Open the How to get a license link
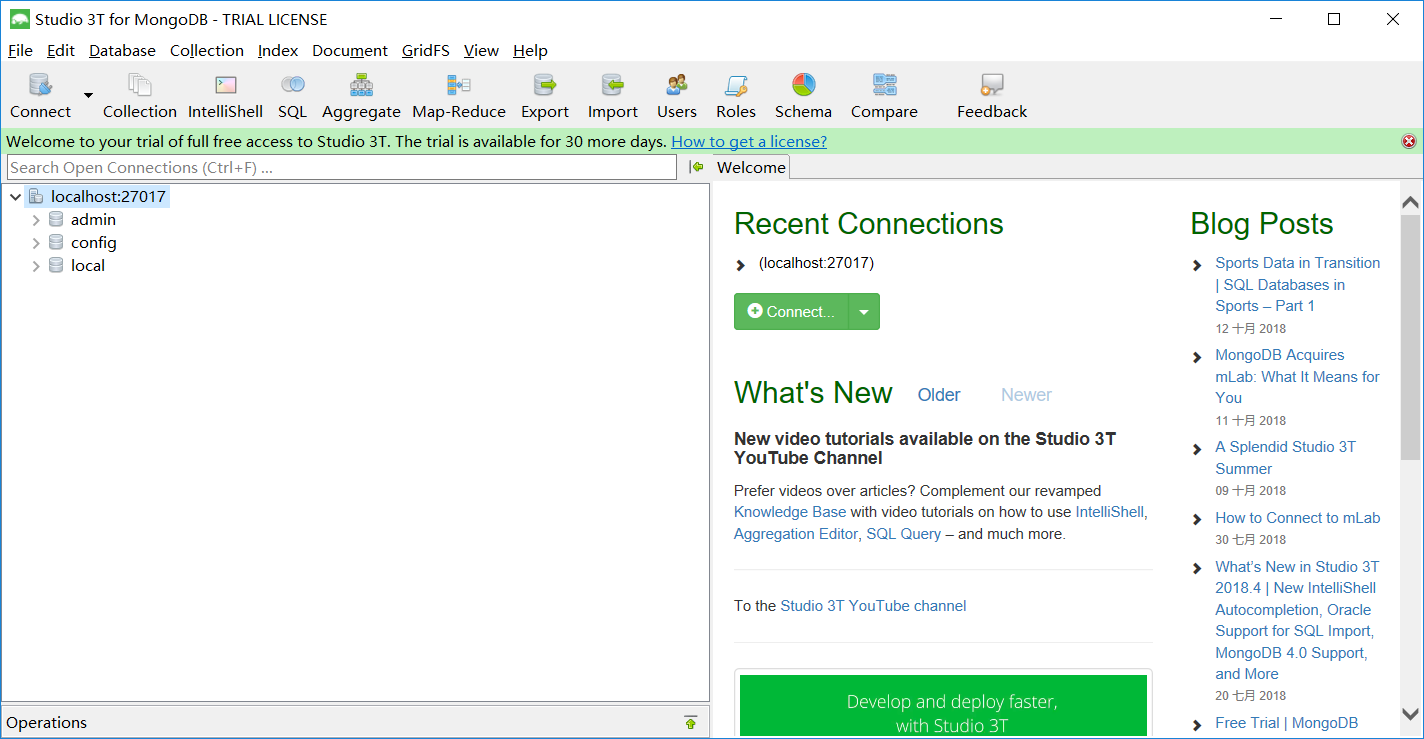1424x739 pixels. point(749,141)
